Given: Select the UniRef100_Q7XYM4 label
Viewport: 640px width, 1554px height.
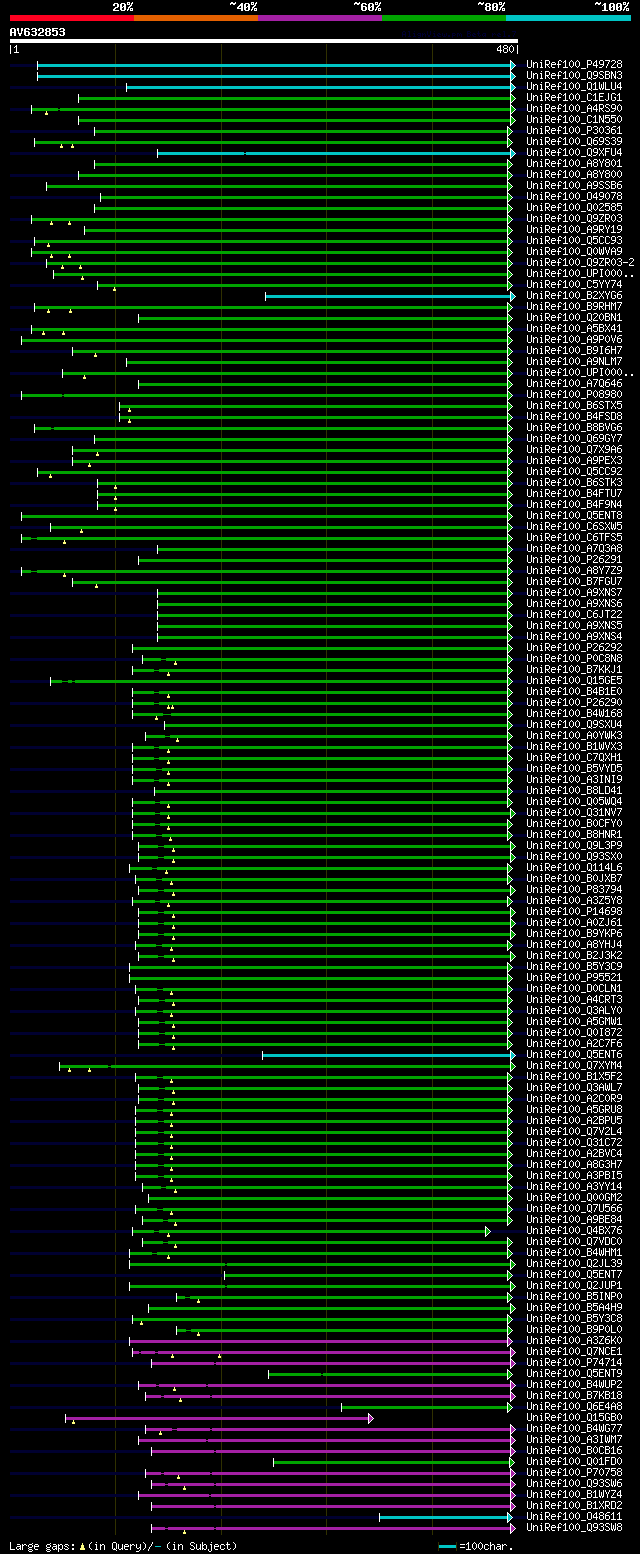Looking at the screenshot, I should (574, 1066).
